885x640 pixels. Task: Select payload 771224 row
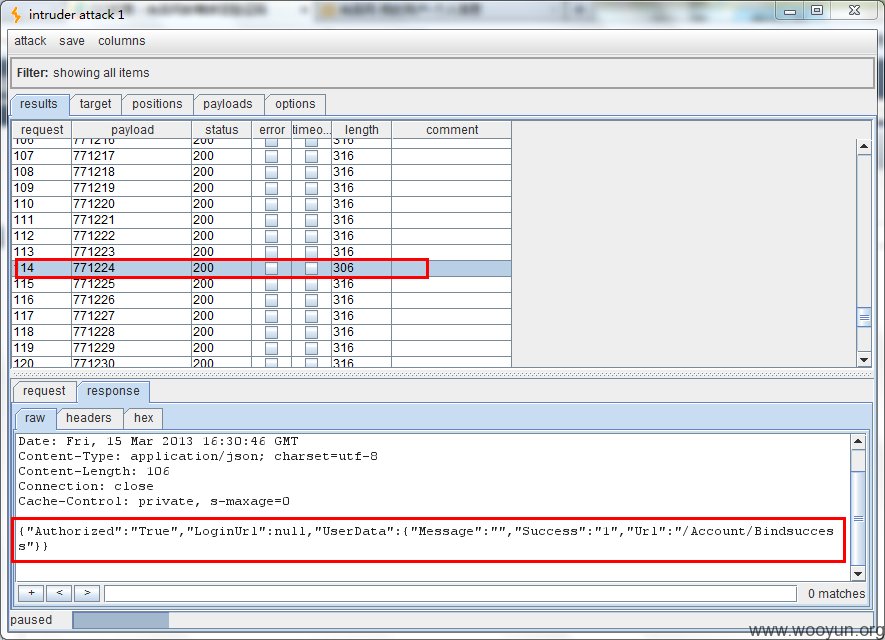262,268
